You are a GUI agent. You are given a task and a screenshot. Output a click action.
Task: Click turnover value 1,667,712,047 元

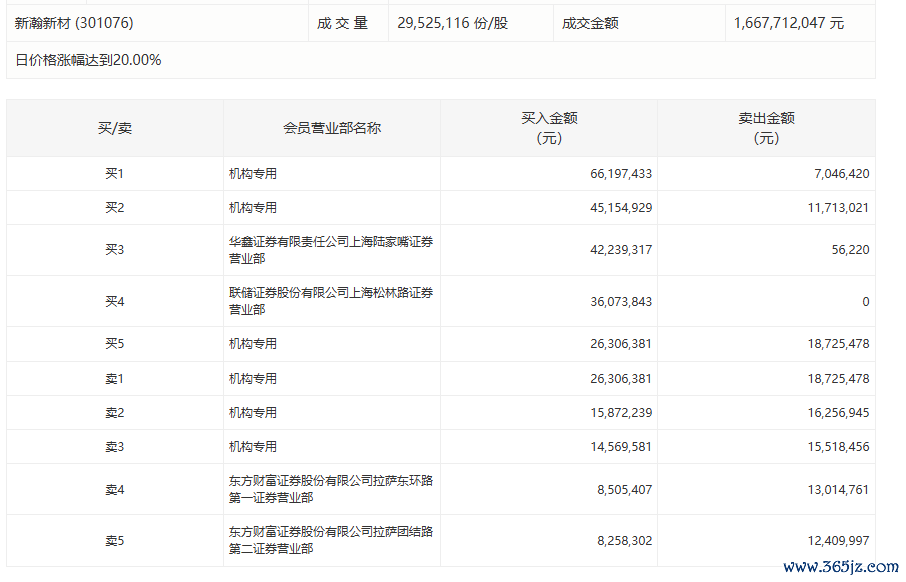[789, 23]
